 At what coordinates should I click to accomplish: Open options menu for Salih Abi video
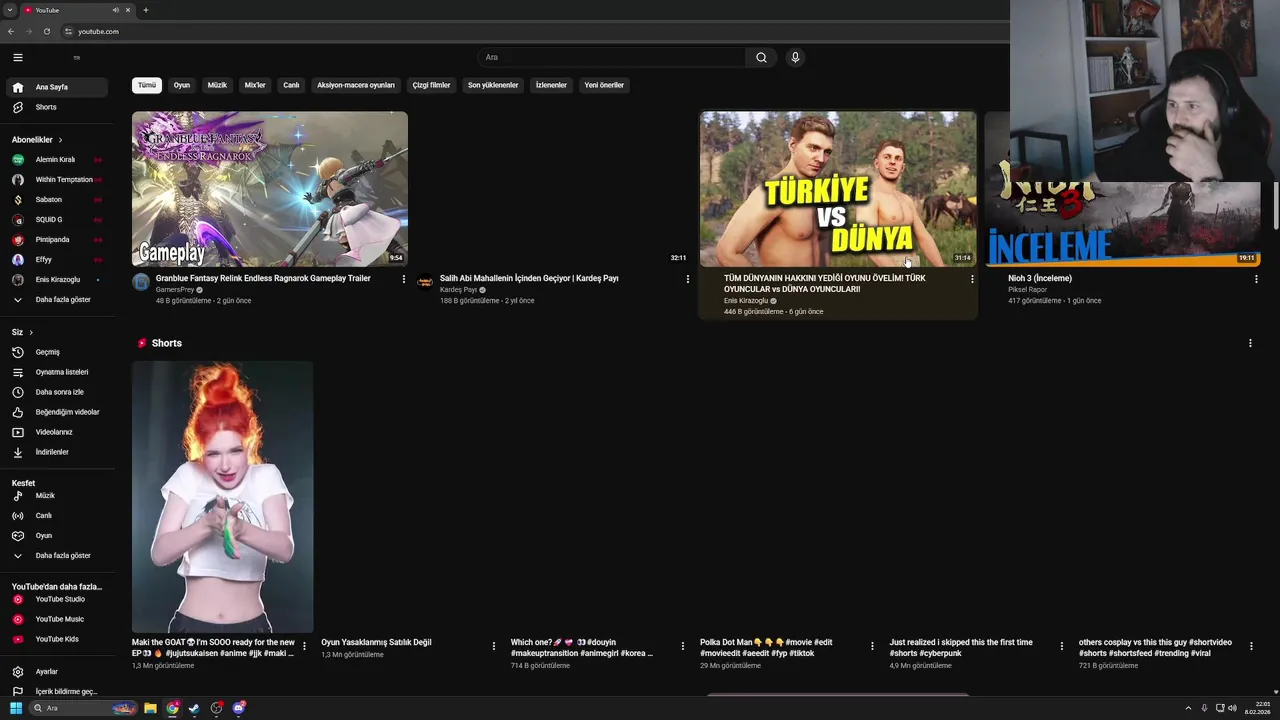[x=688, y=279]
